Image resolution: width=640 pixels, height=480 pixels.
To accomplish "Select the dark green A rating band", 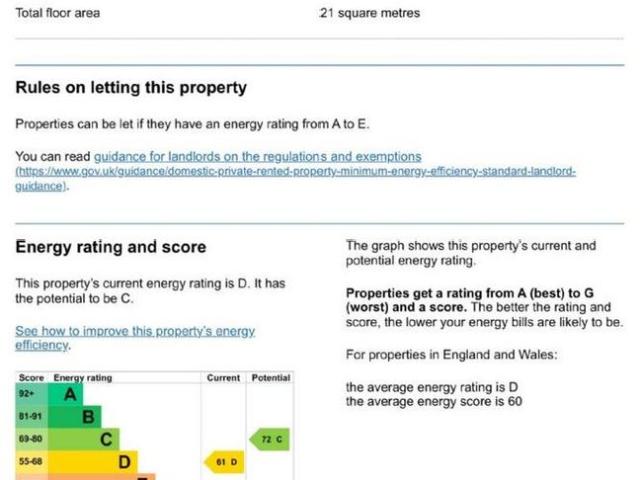I will 68,394.
